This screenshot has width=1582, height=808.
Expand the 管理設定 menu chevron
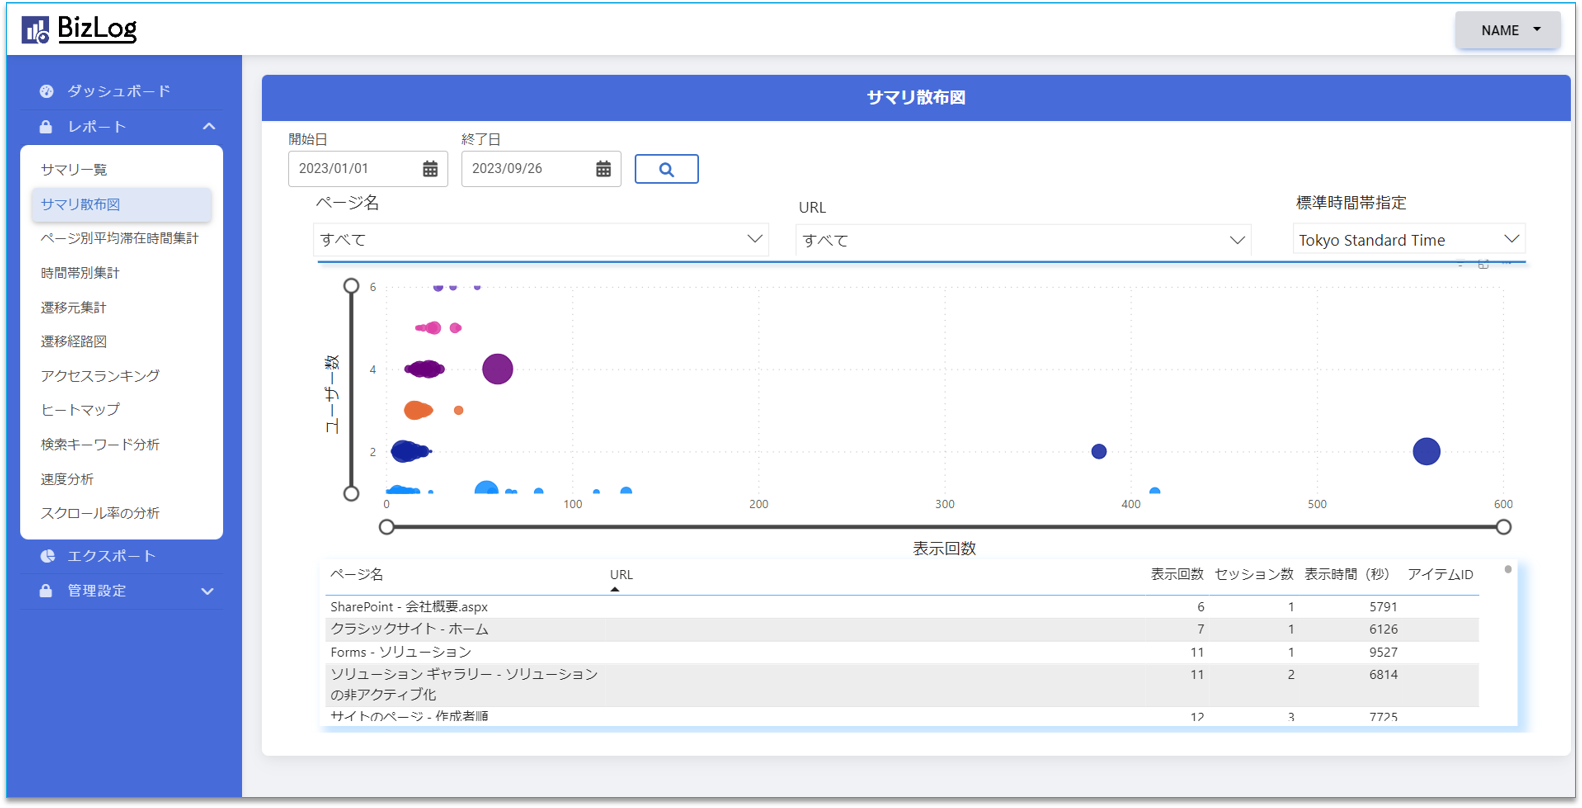point(208,591)
